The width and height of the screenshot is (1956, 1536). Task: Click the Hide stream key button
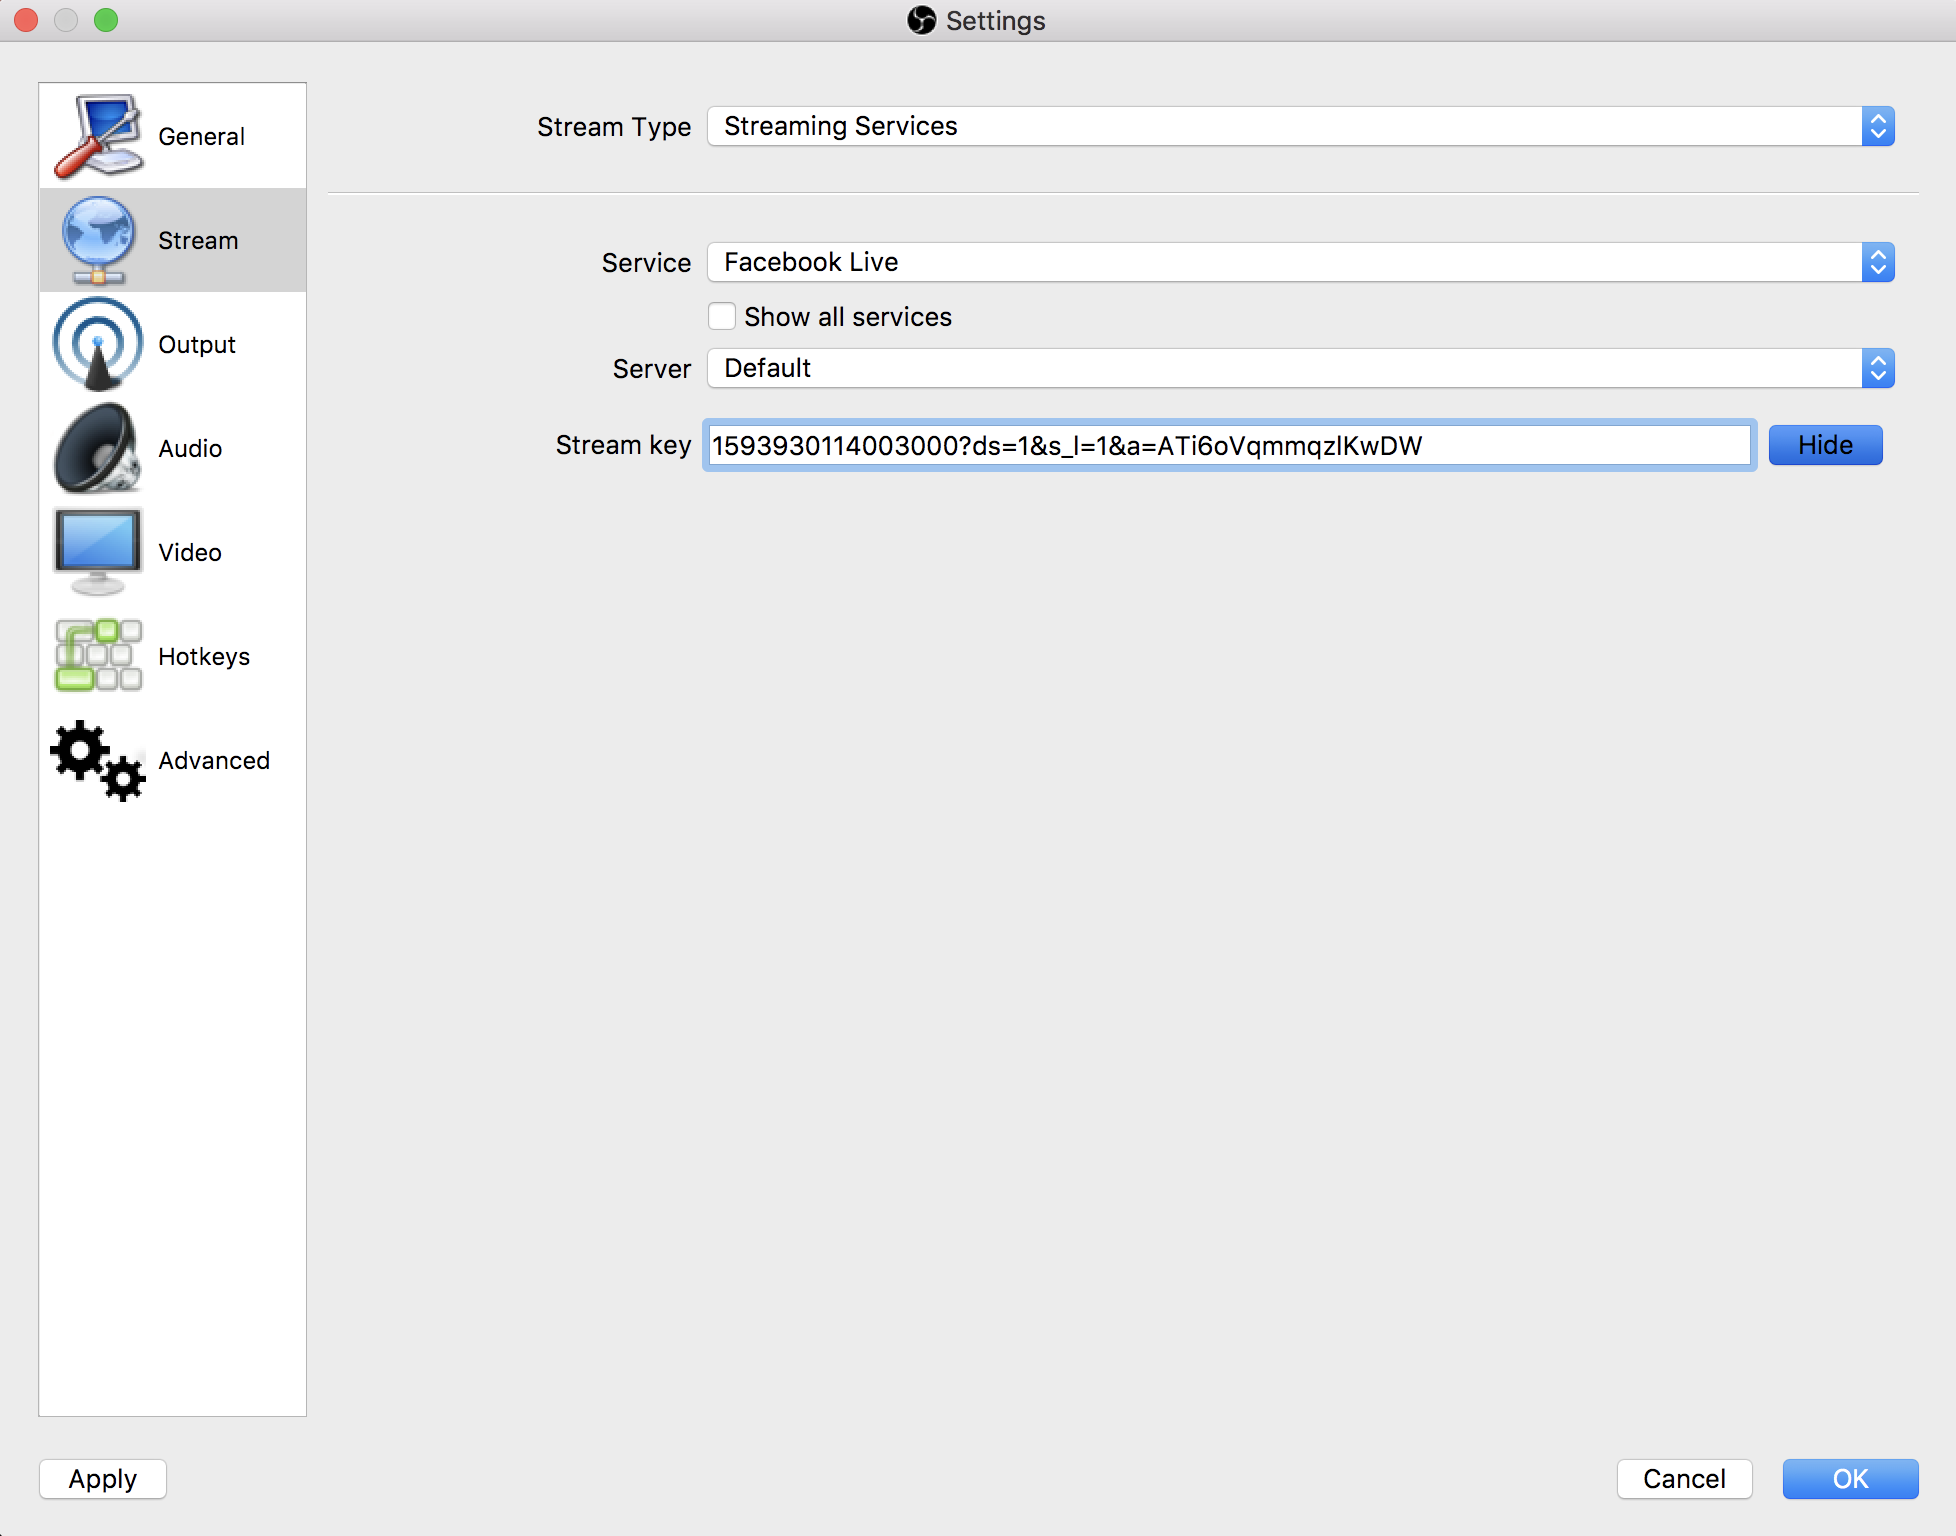tap(1826, 445)
